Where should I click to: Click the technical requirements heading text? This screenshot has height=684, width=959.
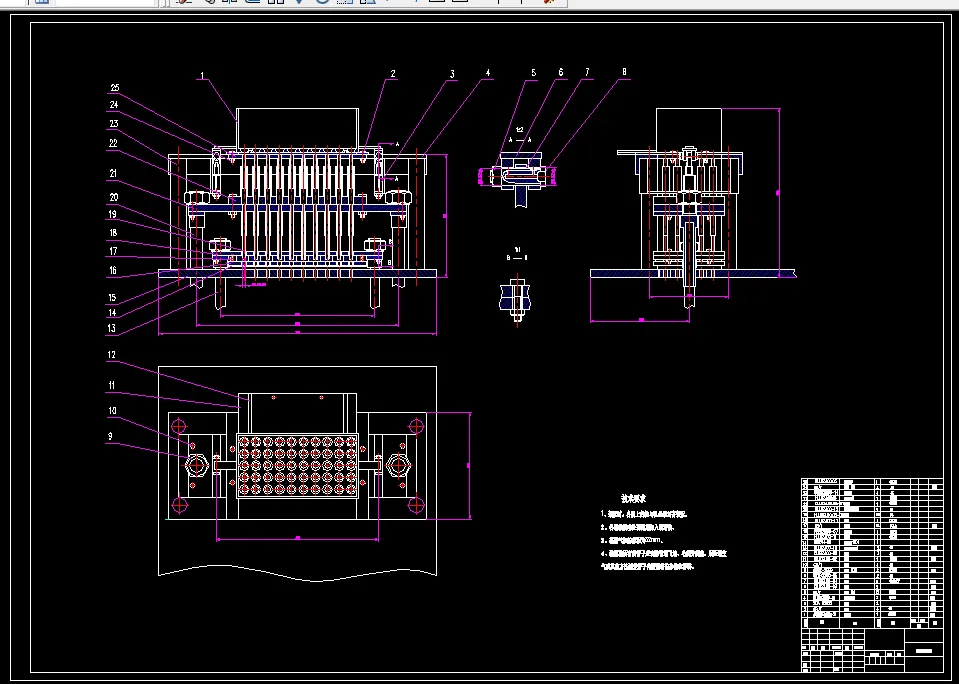click(x=634, y=497)
